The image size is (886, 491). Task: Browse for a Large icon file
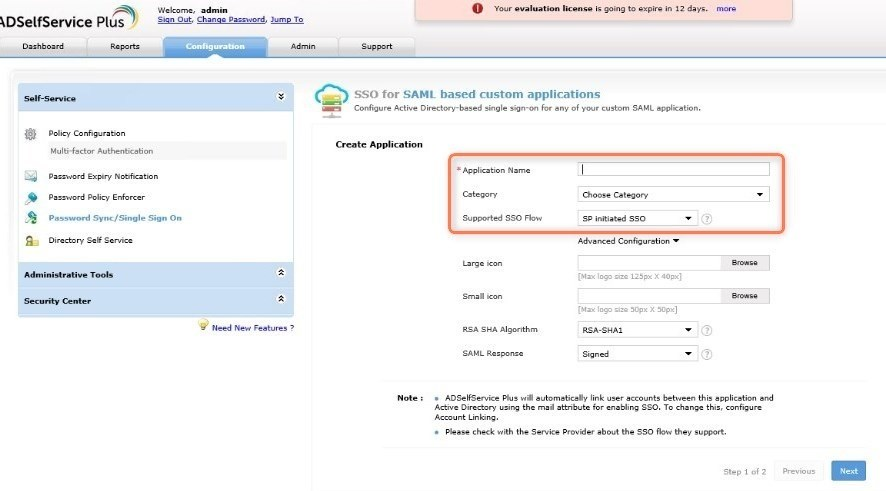click(x=744, y=263)
